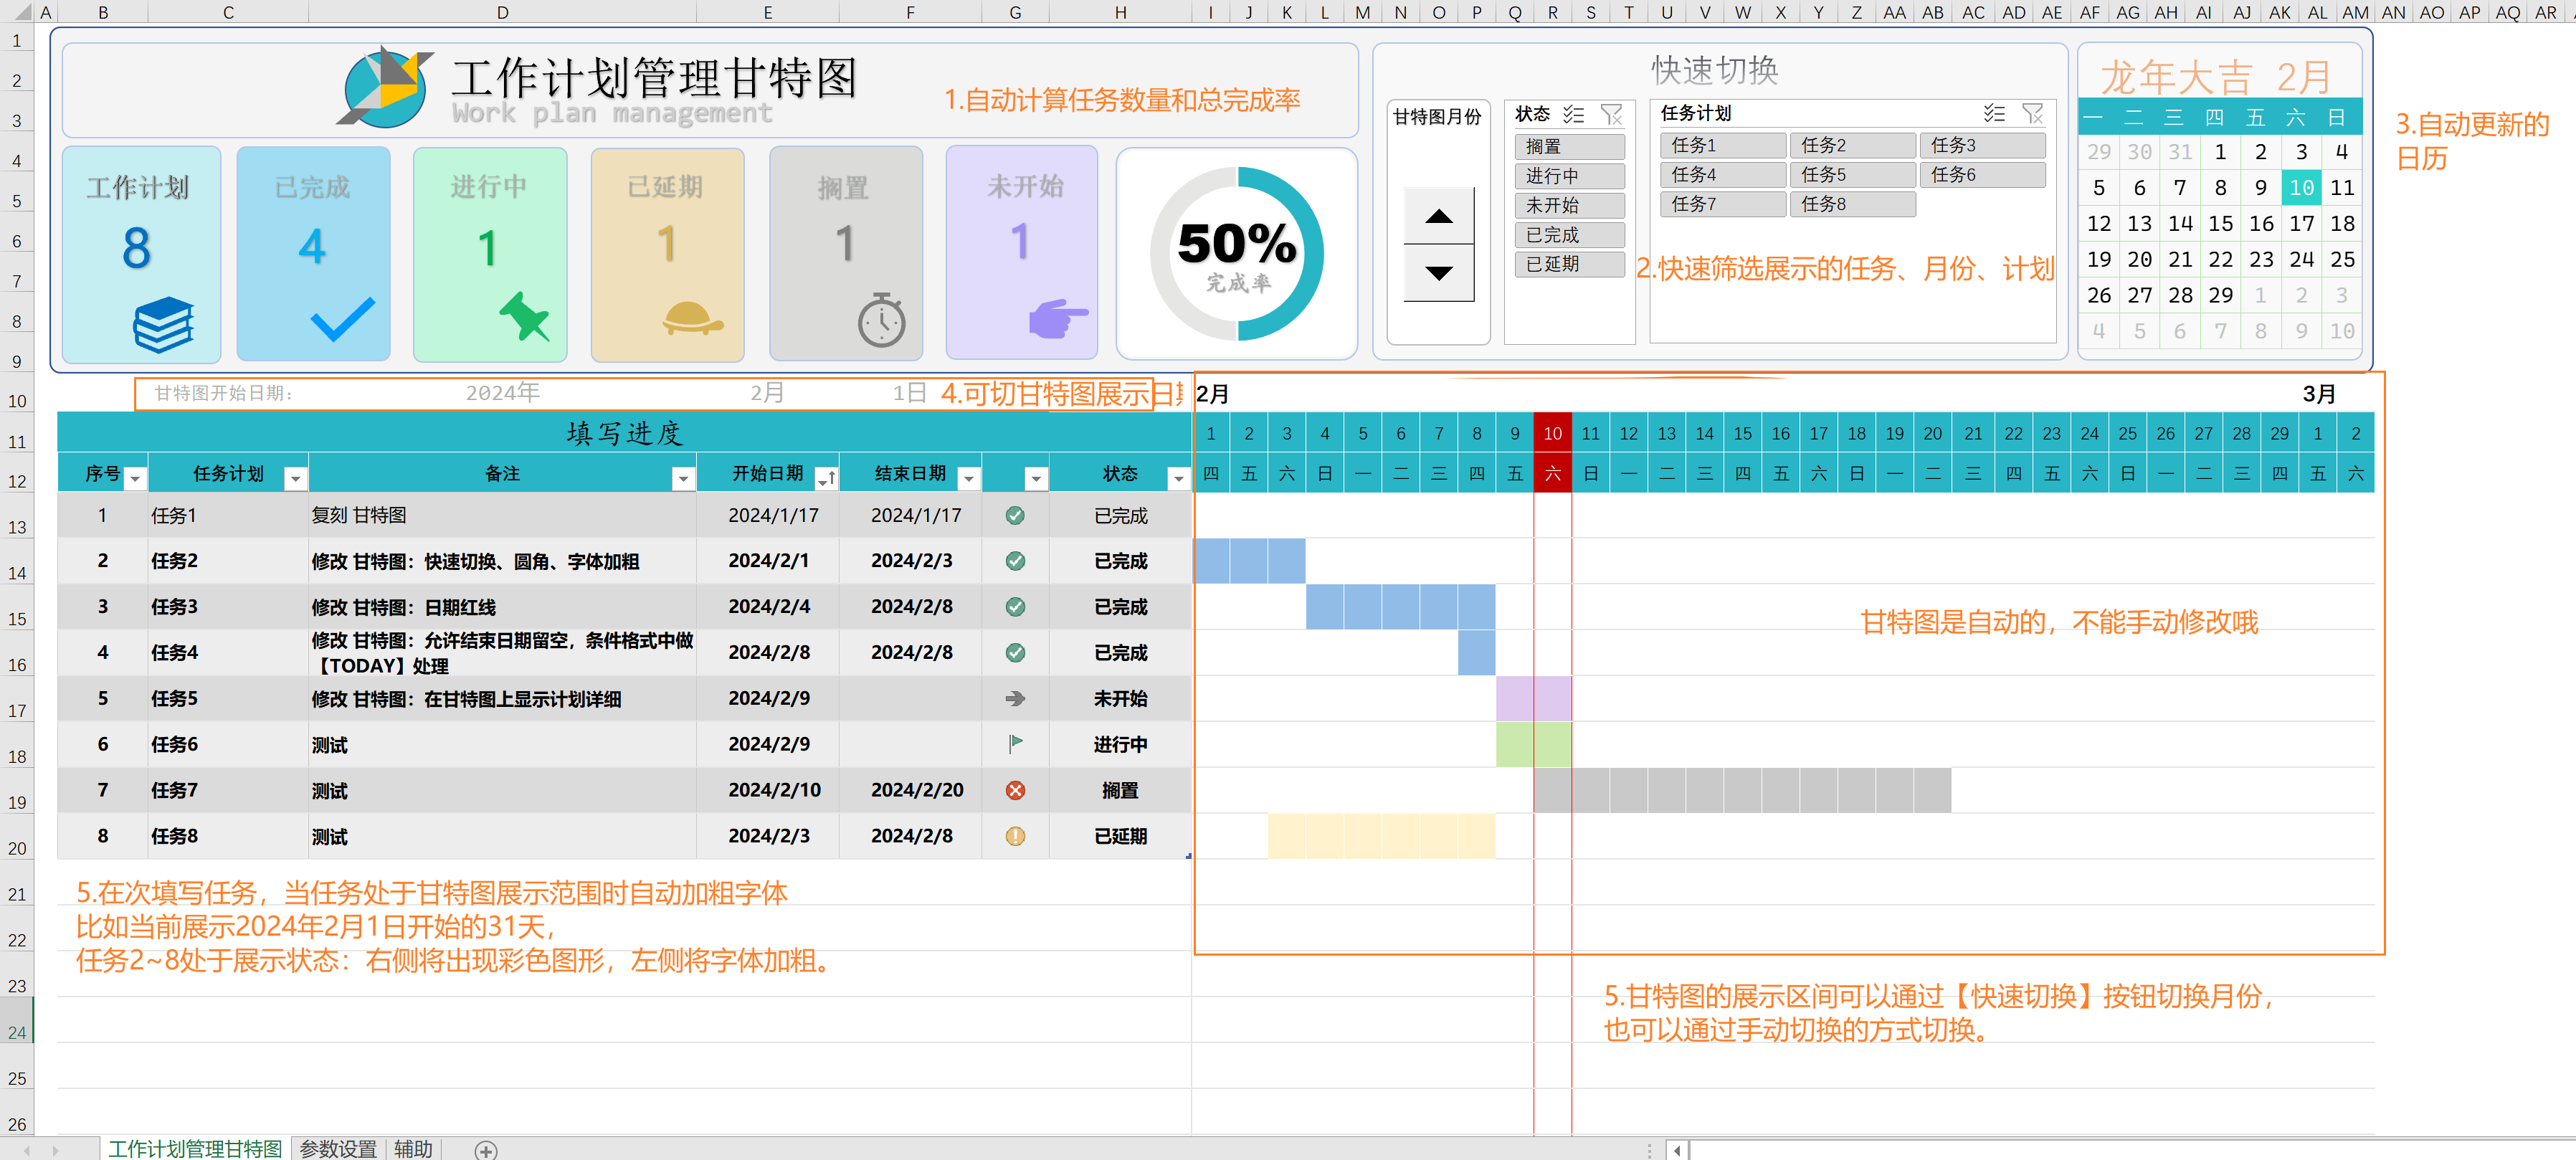Click the stopwatch icon on 搁置 card
This screenshot has height=1160, width=2576.
point(881,320)
